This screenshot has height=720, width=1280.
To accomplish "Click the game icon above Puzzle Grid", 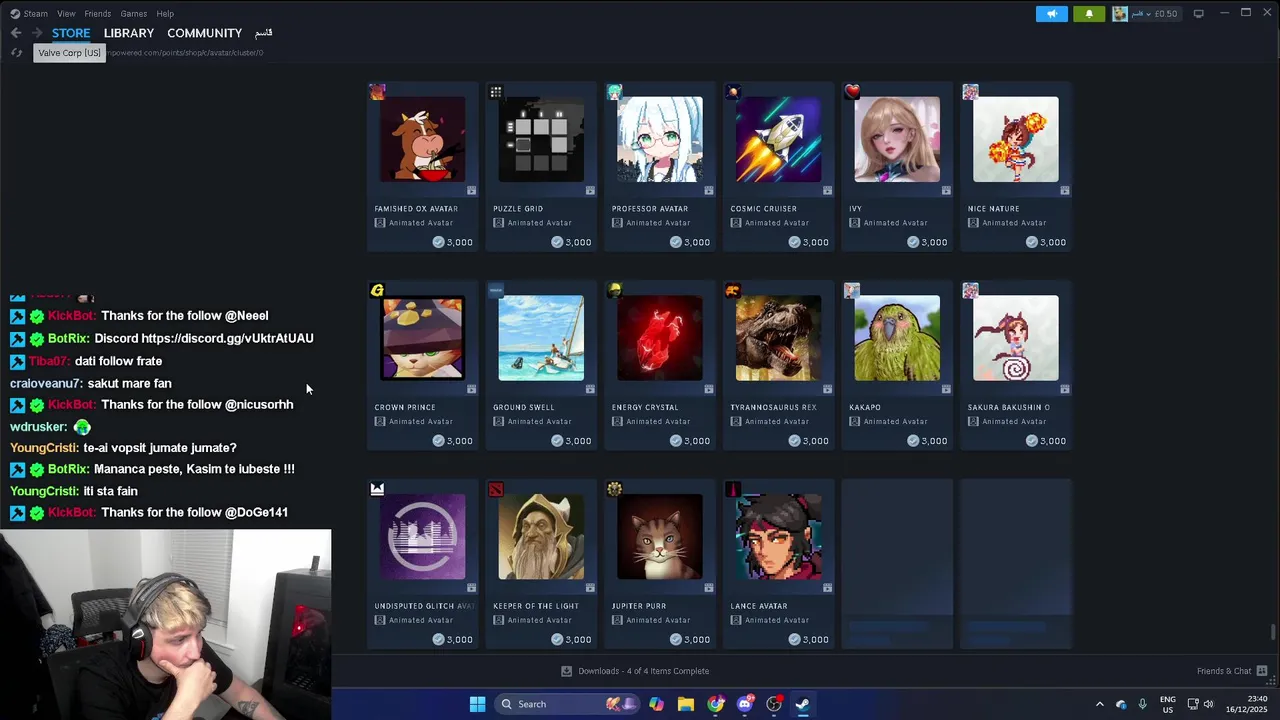I will [495, 92].
